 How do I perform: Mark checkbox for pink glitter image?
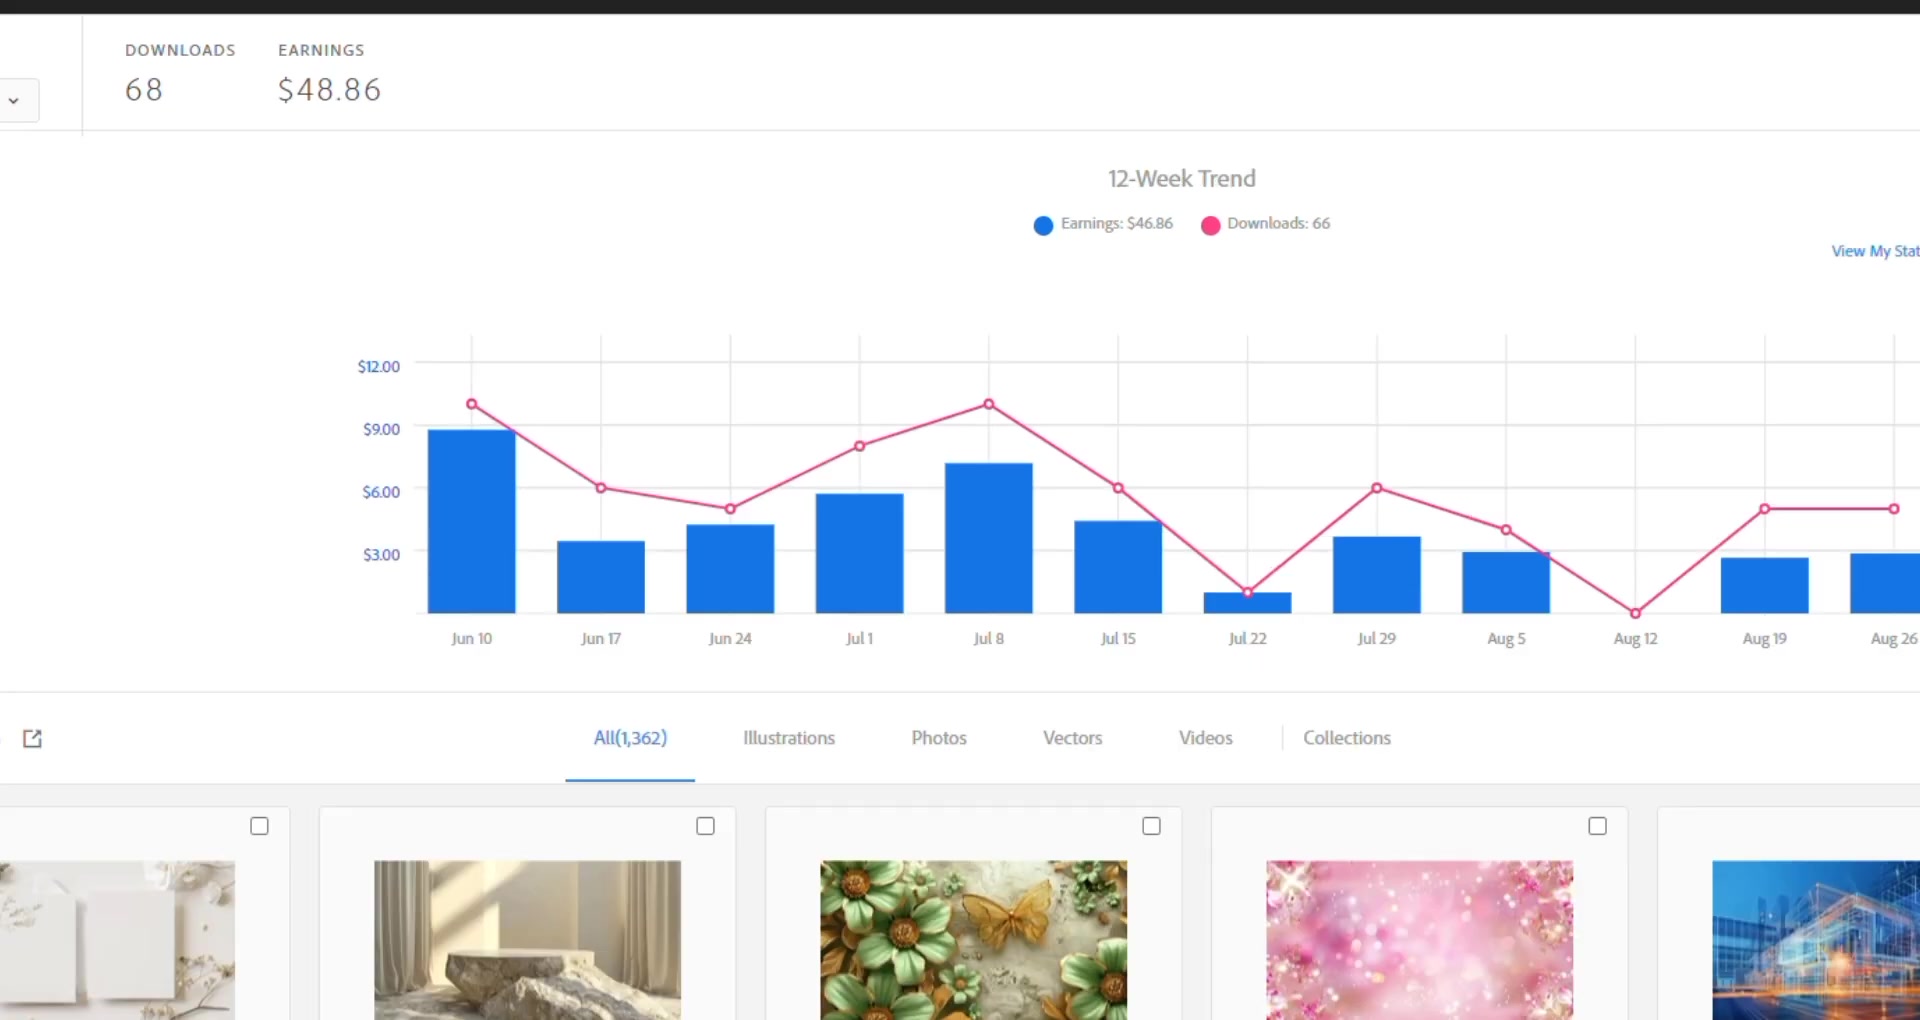pyautogui.click(x=1597, y=826)
